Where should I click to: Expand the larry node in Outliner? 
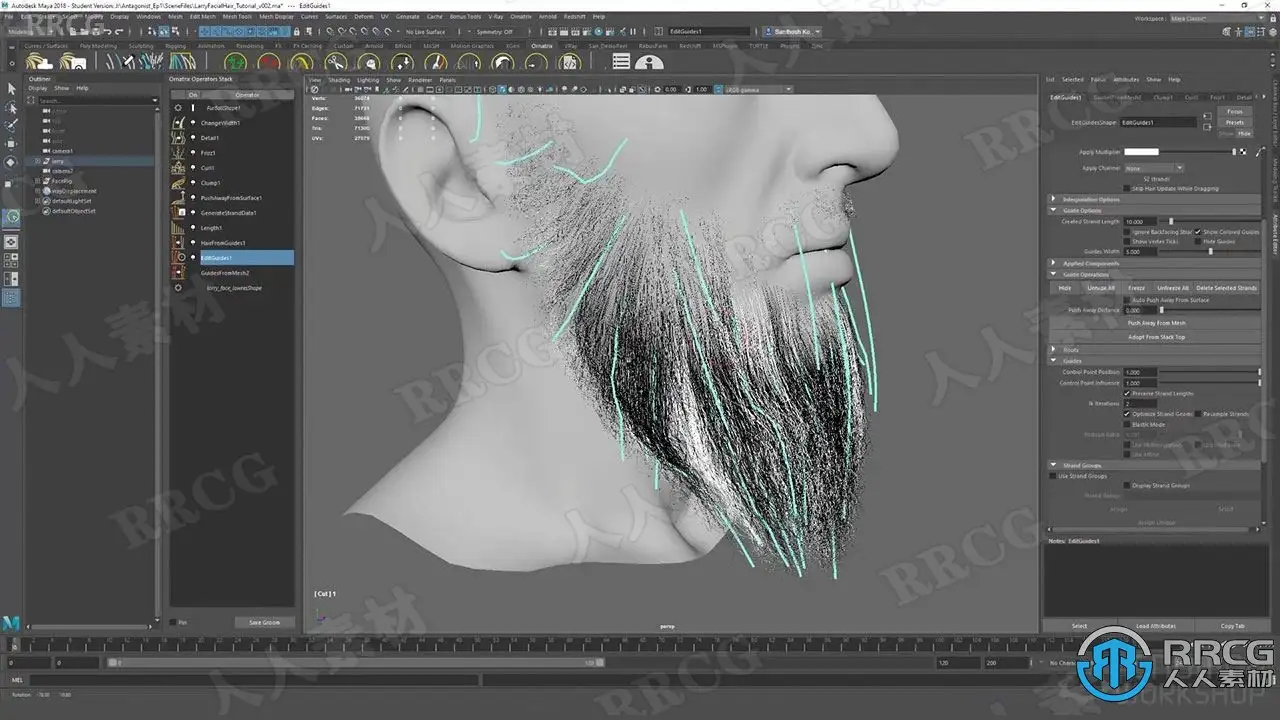coord(38,161)
